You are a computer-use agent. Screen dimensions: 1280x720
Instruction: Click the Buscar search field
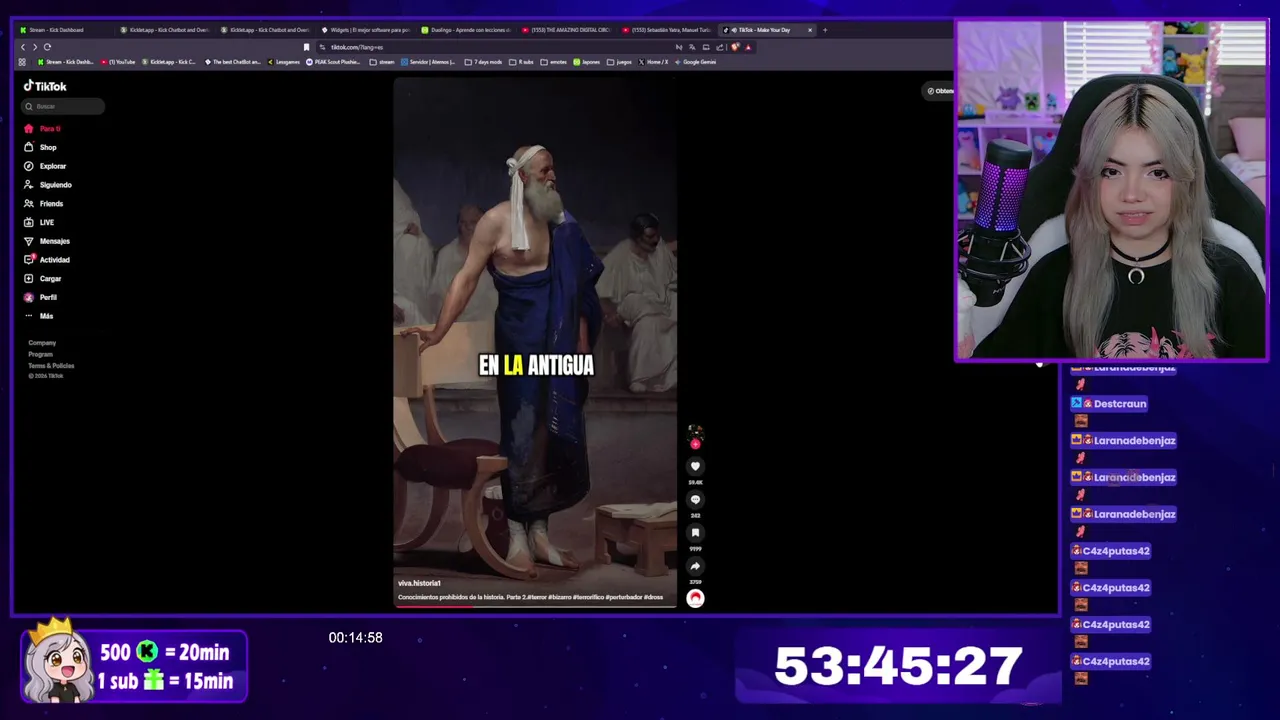(x=63, y=106)
